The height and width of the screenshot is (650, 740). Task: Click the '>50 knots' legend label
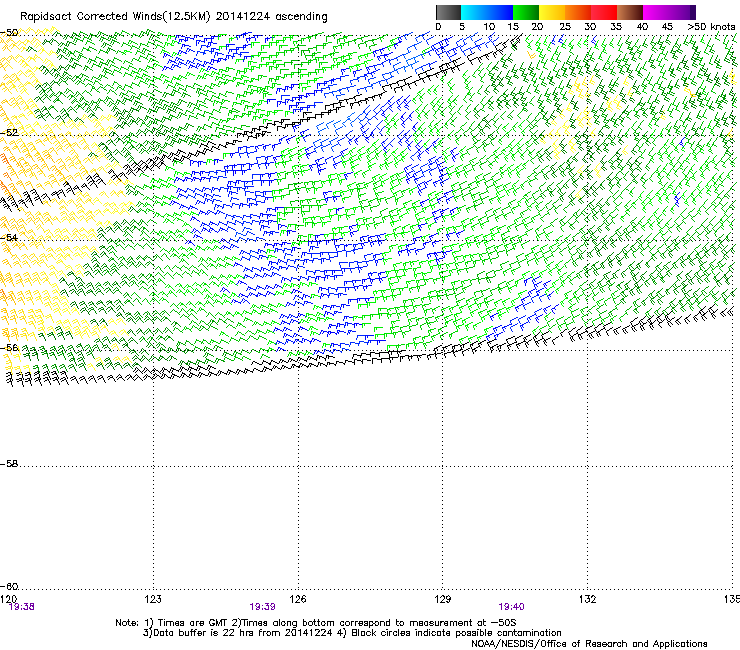711,27
